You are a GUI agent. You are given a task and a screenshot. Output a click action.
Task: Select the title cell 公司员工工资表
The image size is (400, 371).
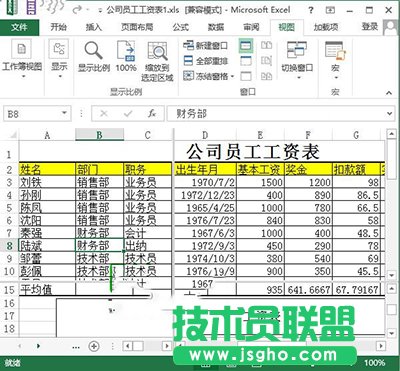click(253, 152)
